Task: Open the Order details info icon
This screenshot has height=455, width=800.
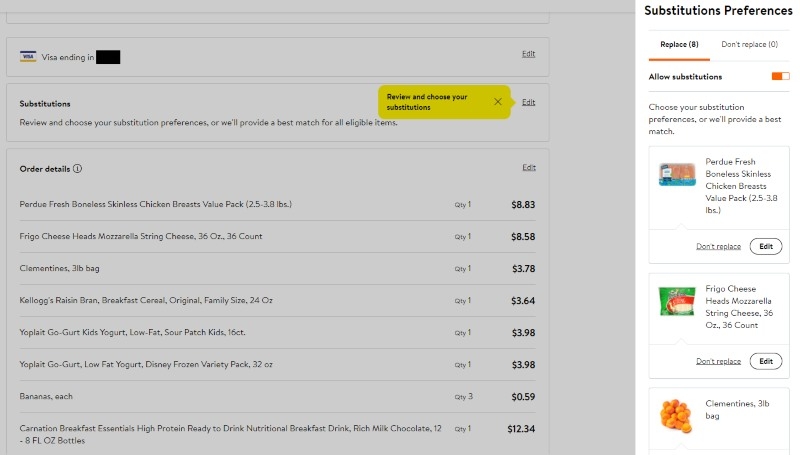Action: [77, 168]
